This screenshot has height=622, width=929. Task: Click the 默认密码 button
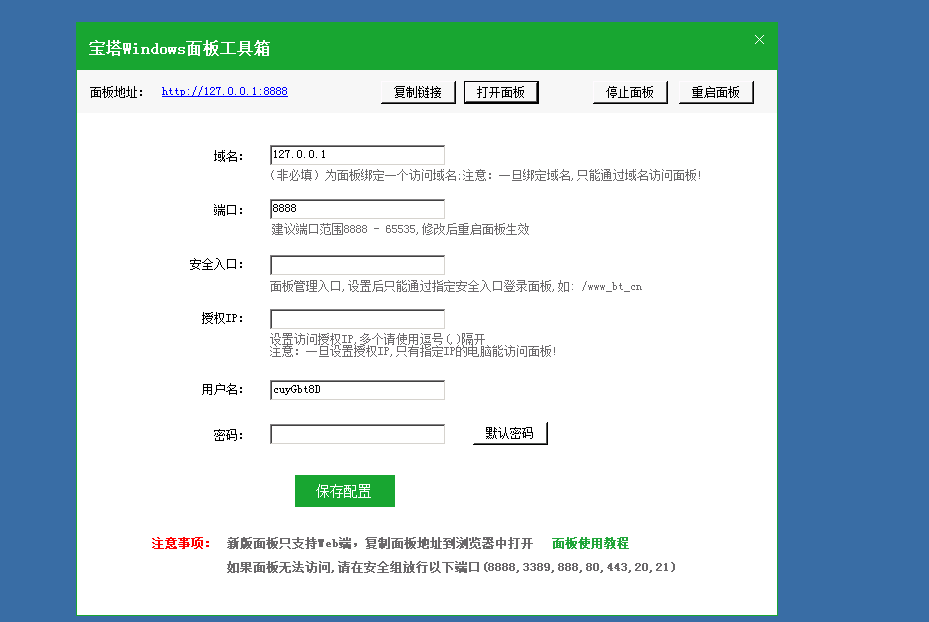pos(510,433)
